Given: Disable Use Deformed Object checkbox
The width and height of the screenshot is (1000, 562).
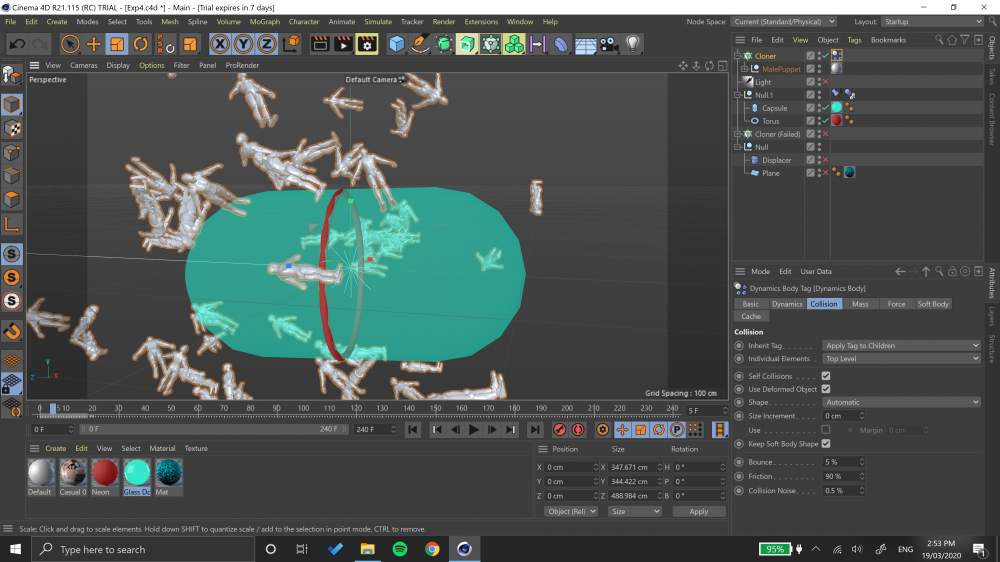Looking at the screenshot, I should (x=826, y=389).
